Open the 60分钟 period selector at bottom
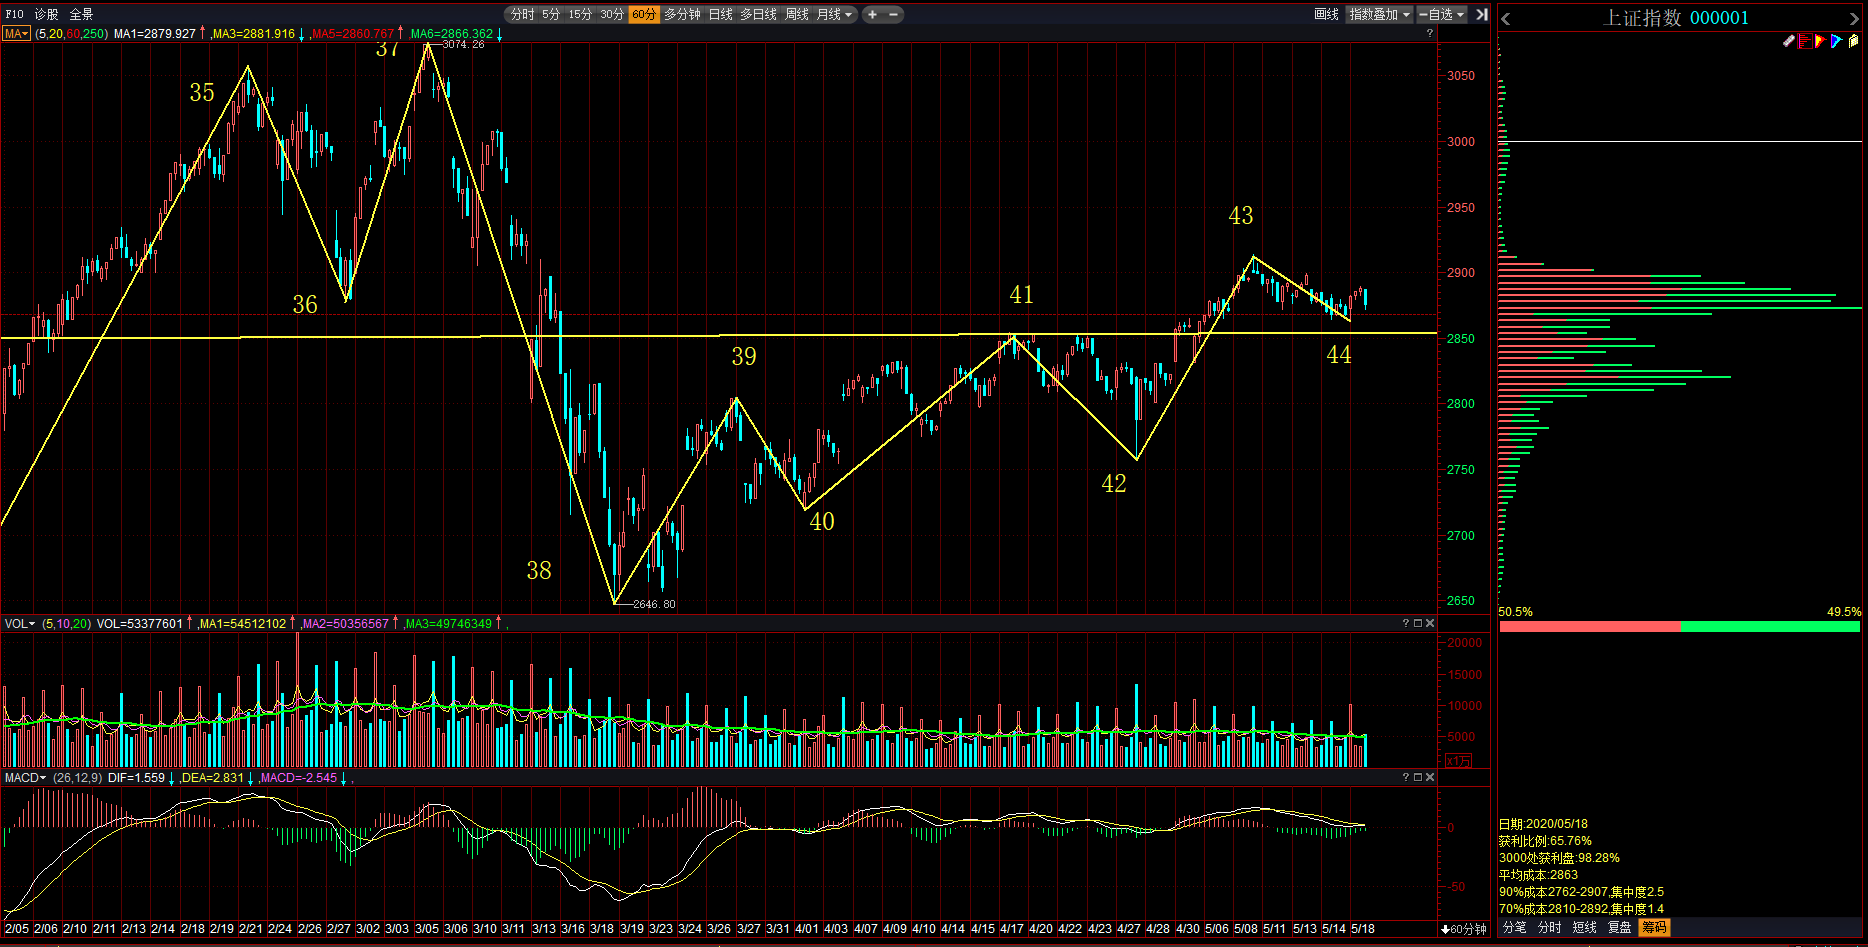 1464,929
